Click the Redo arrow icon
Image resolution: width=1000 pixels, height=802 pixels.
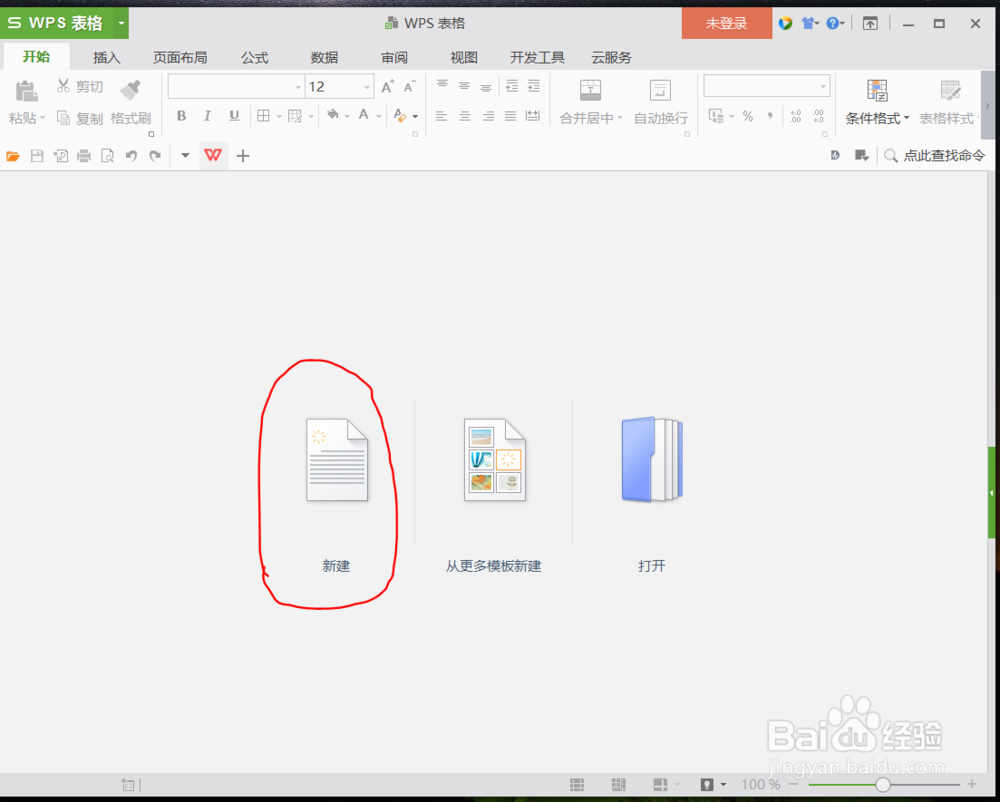click(x=155, y=156)
